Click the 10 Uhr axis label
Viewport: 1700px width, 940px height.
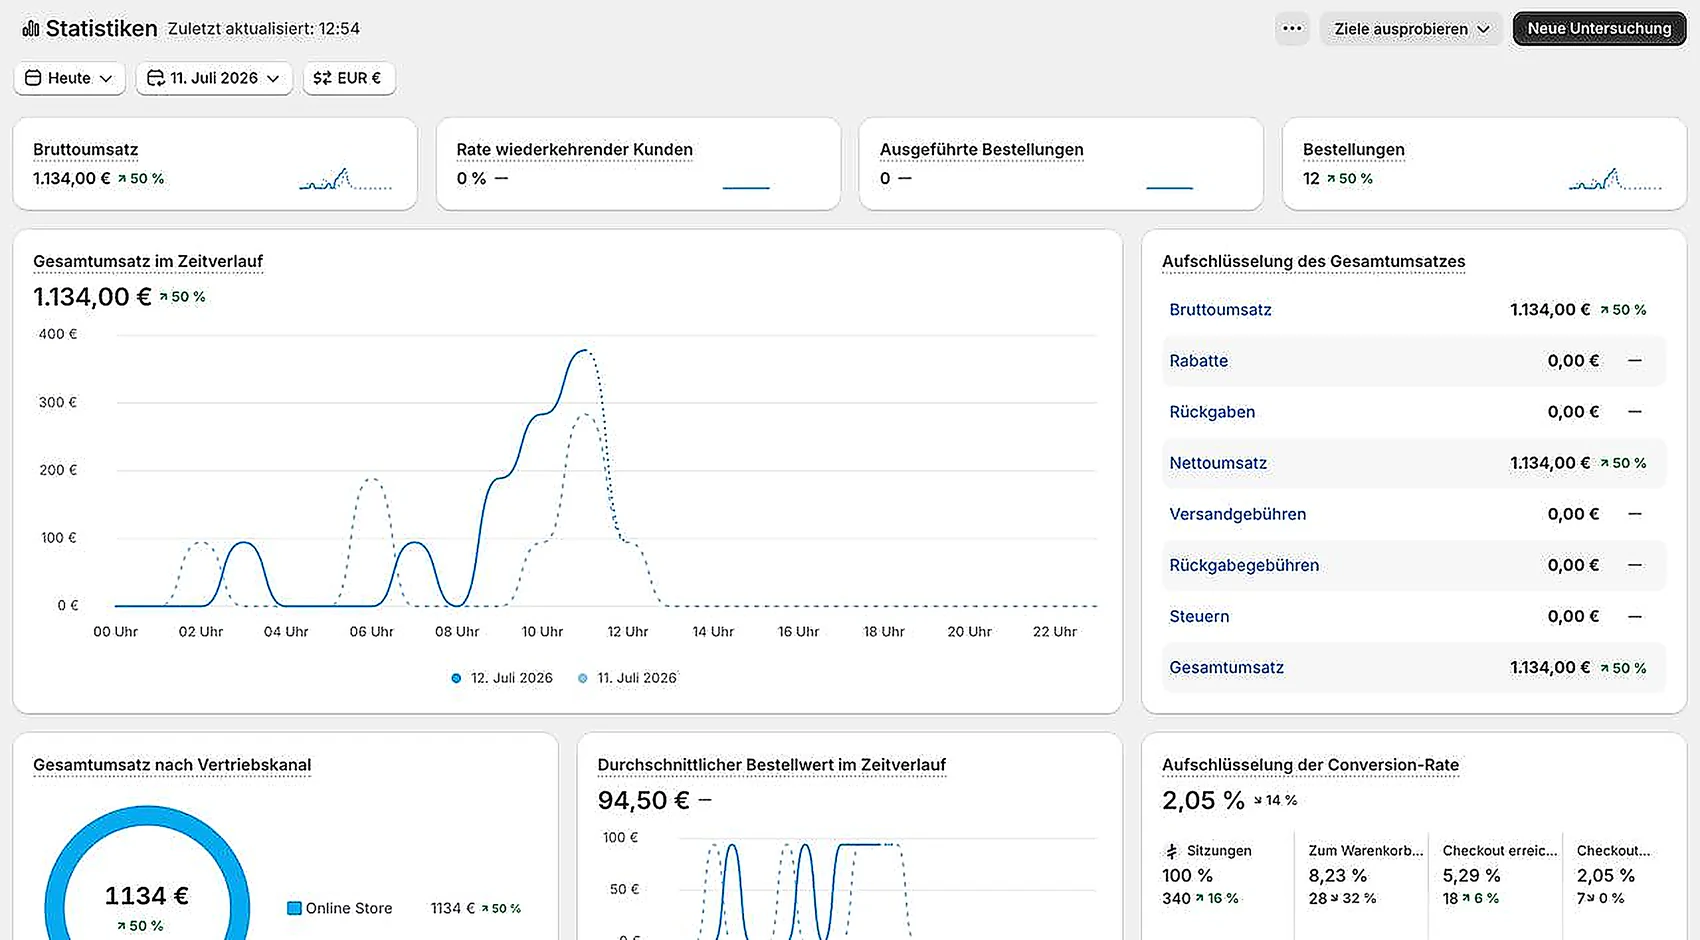coord(542,632)
